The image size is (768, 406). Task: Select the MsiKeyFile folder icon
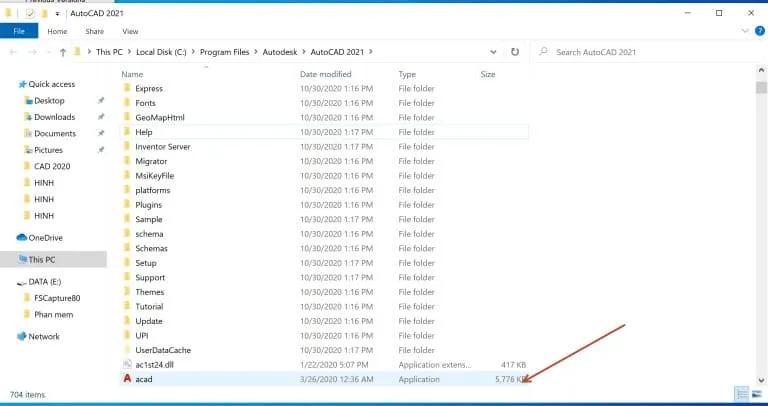tap(127, 175)
